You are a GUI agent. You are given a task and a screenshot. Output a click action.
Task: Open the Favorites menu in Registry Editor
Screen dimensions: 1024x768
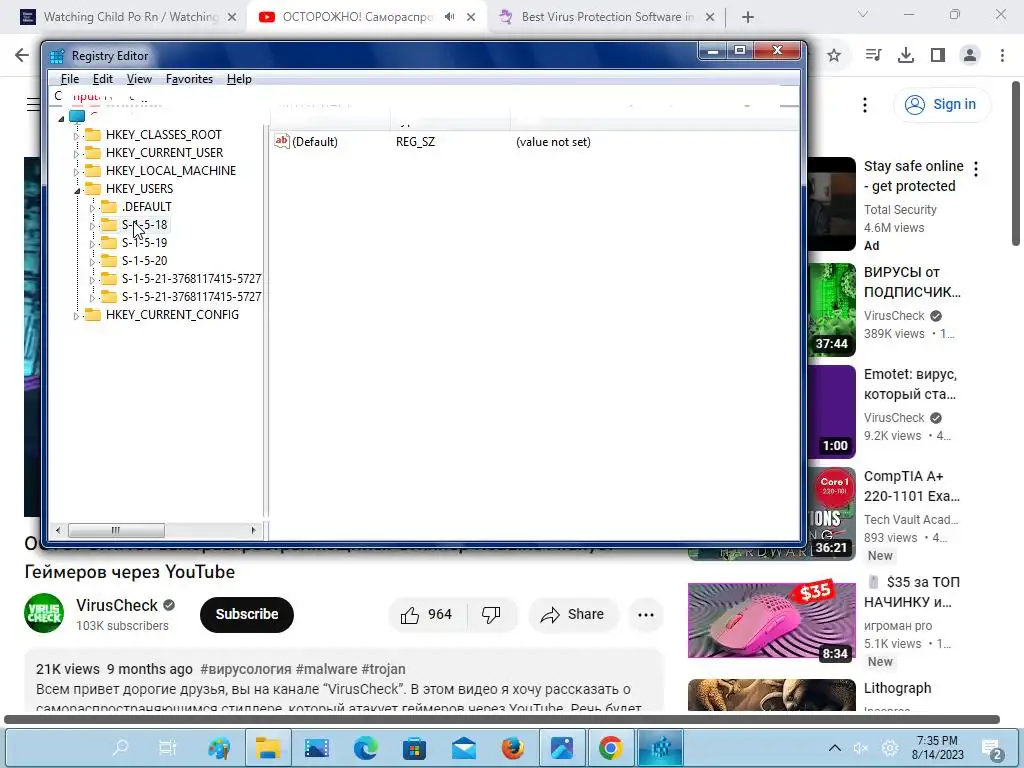tap(189, 79)
